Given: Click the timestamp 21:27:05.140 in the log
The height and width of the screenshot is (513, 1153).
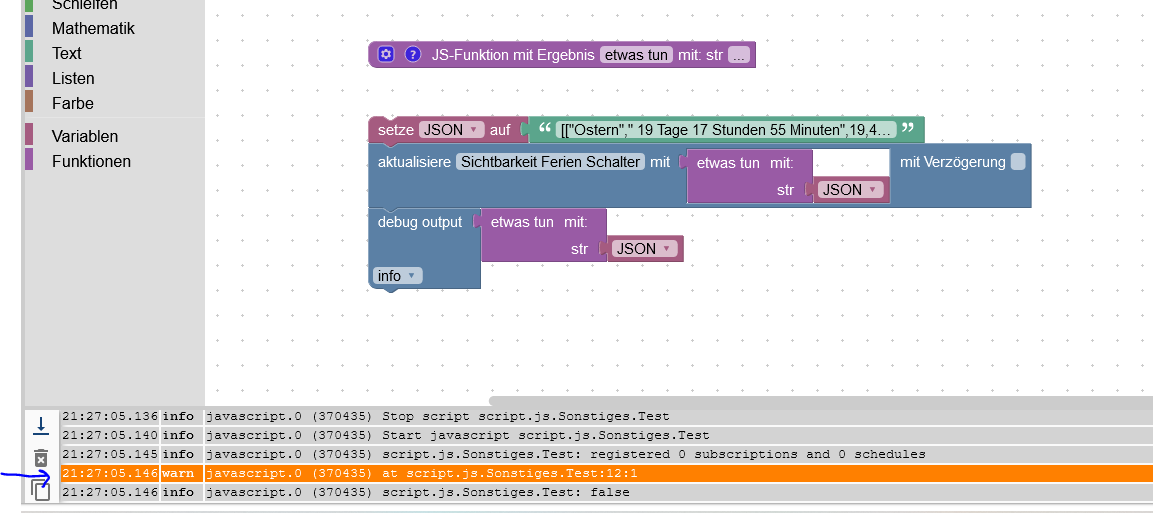Looking at the screenshot, I should (110, 436).
